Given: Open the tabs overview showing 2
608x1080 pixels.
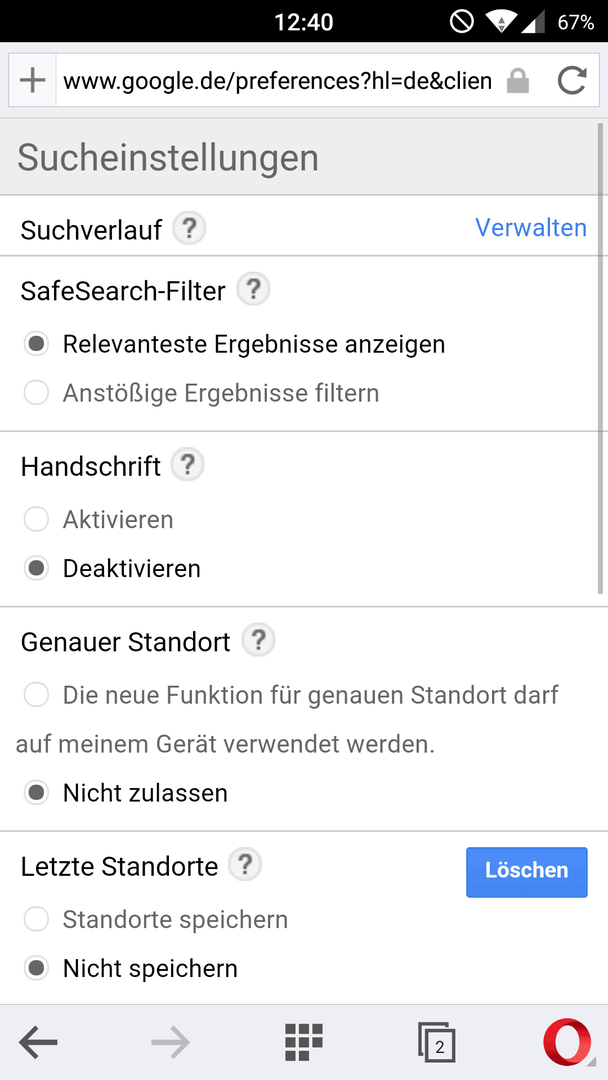Looking at the screenshot, I should tap(437, 1043).
